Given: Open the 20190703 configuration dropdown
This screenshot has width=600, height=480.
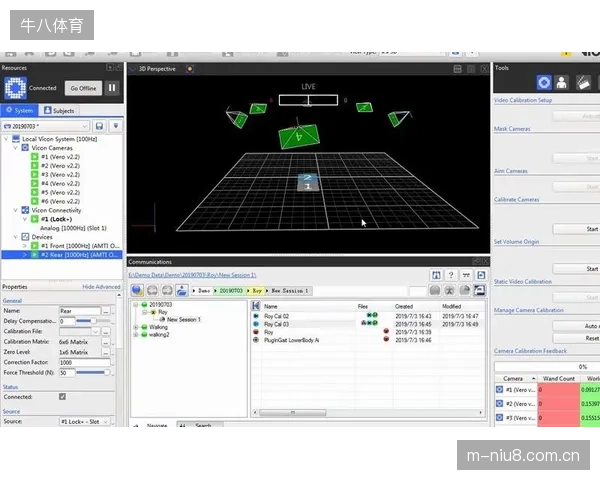Looking at the screenshot, I should click(x=46, y=126).
